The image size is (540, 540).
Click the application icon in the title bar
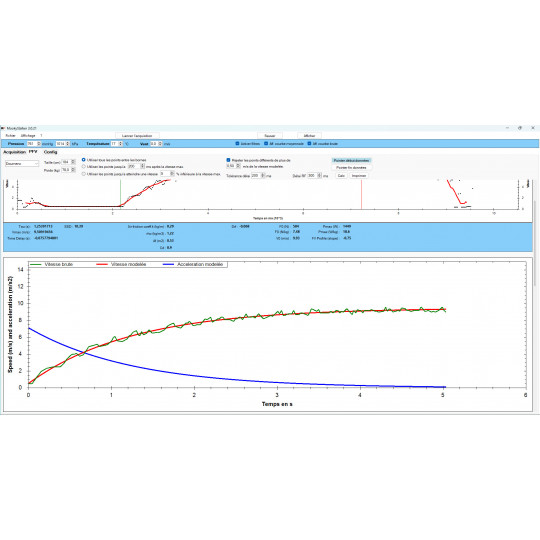[3, 128]
